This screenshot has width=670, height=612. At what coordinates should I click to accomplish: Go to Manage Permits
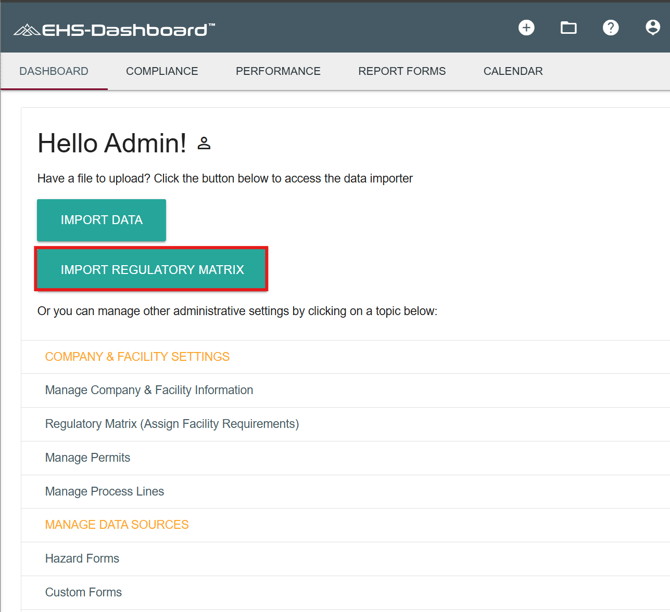pos(88,458)
